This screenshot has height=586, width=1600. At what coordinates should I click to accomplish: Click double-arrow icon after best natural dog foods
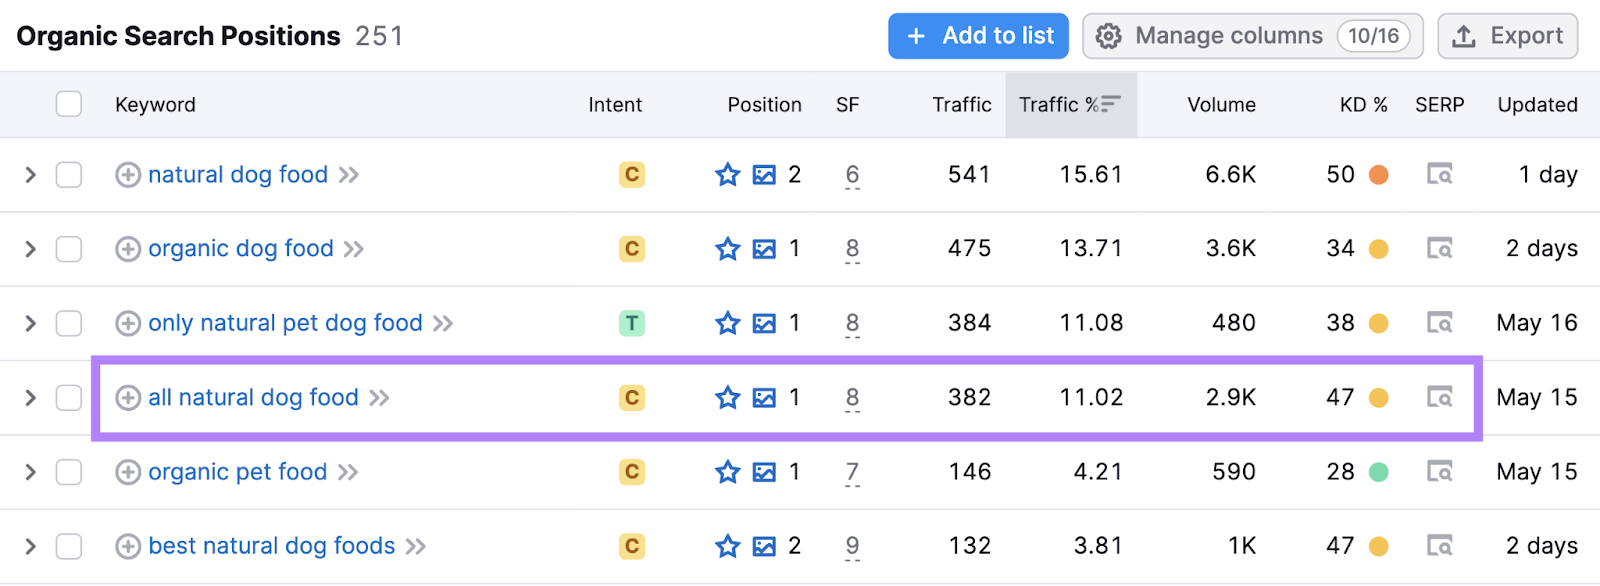tap(416, 547)
